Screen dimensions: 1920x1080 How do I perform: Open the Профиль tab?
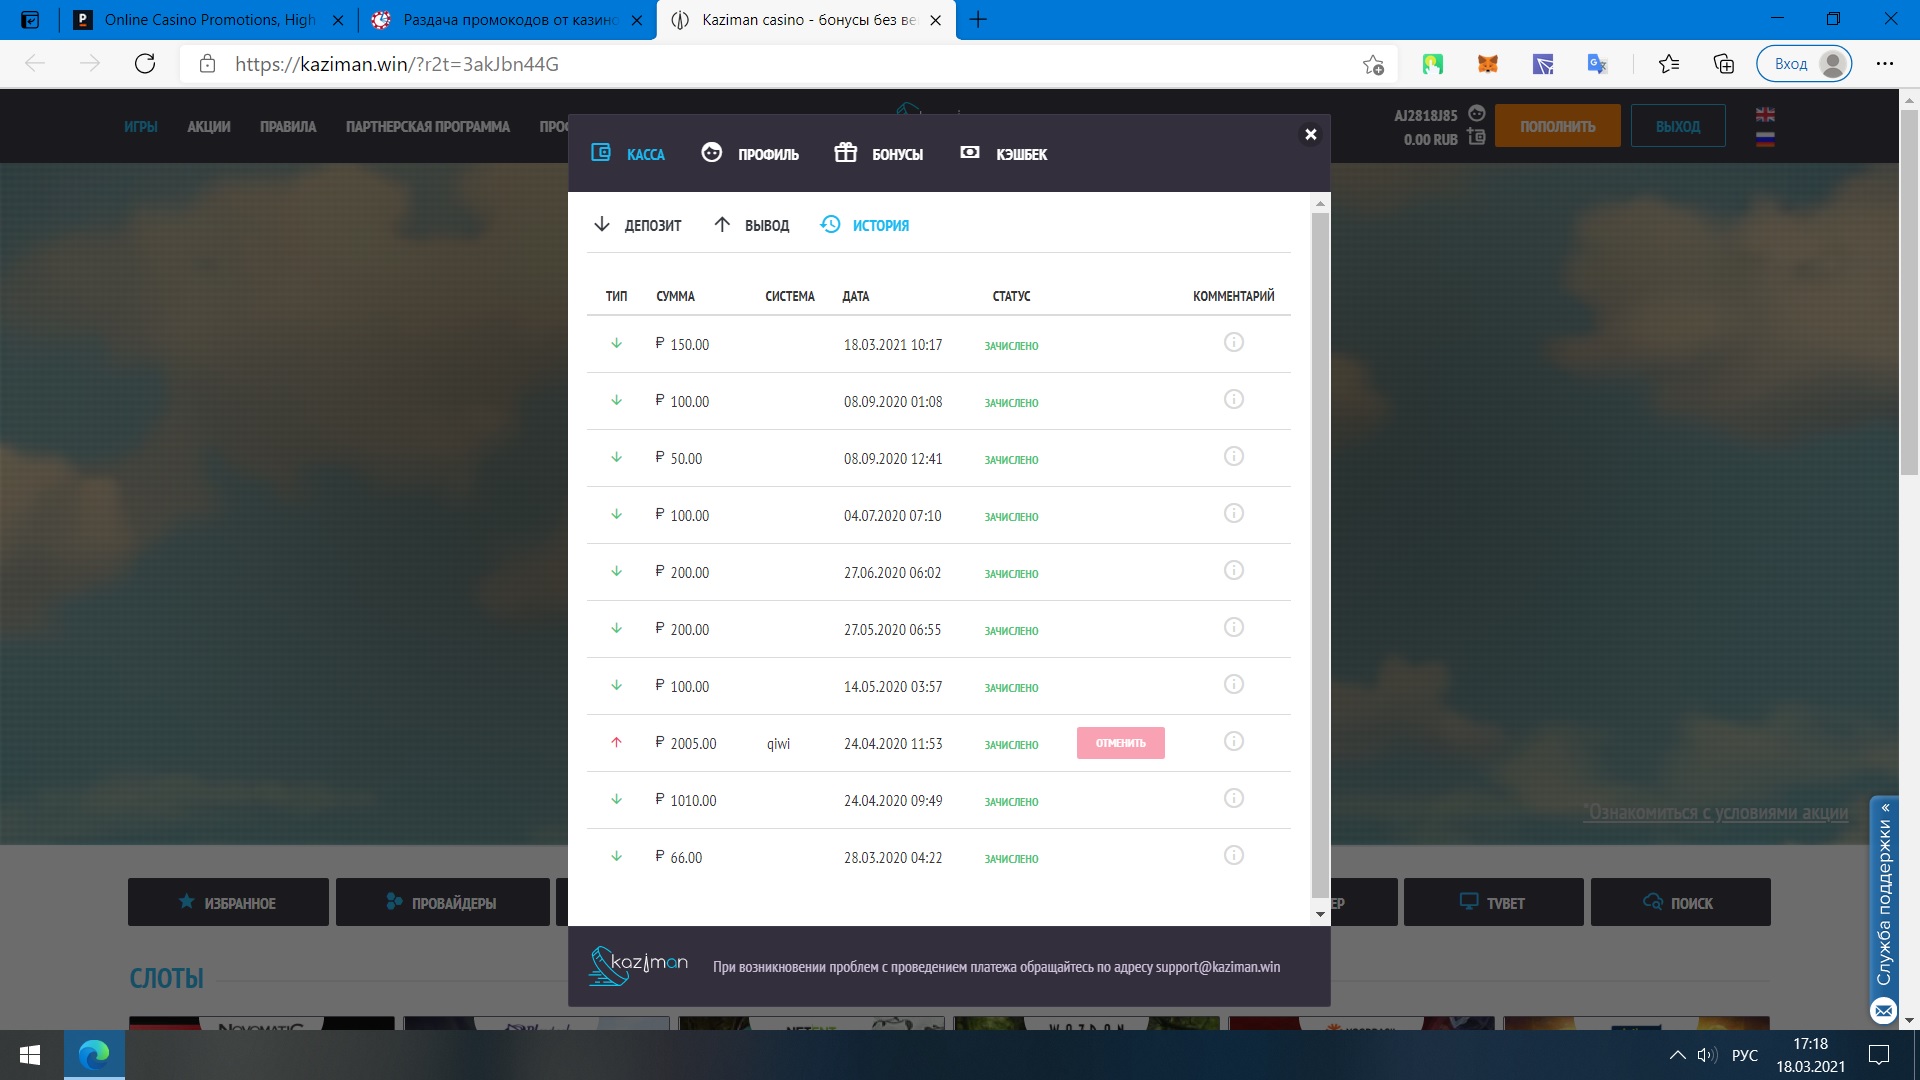point(750,153)
